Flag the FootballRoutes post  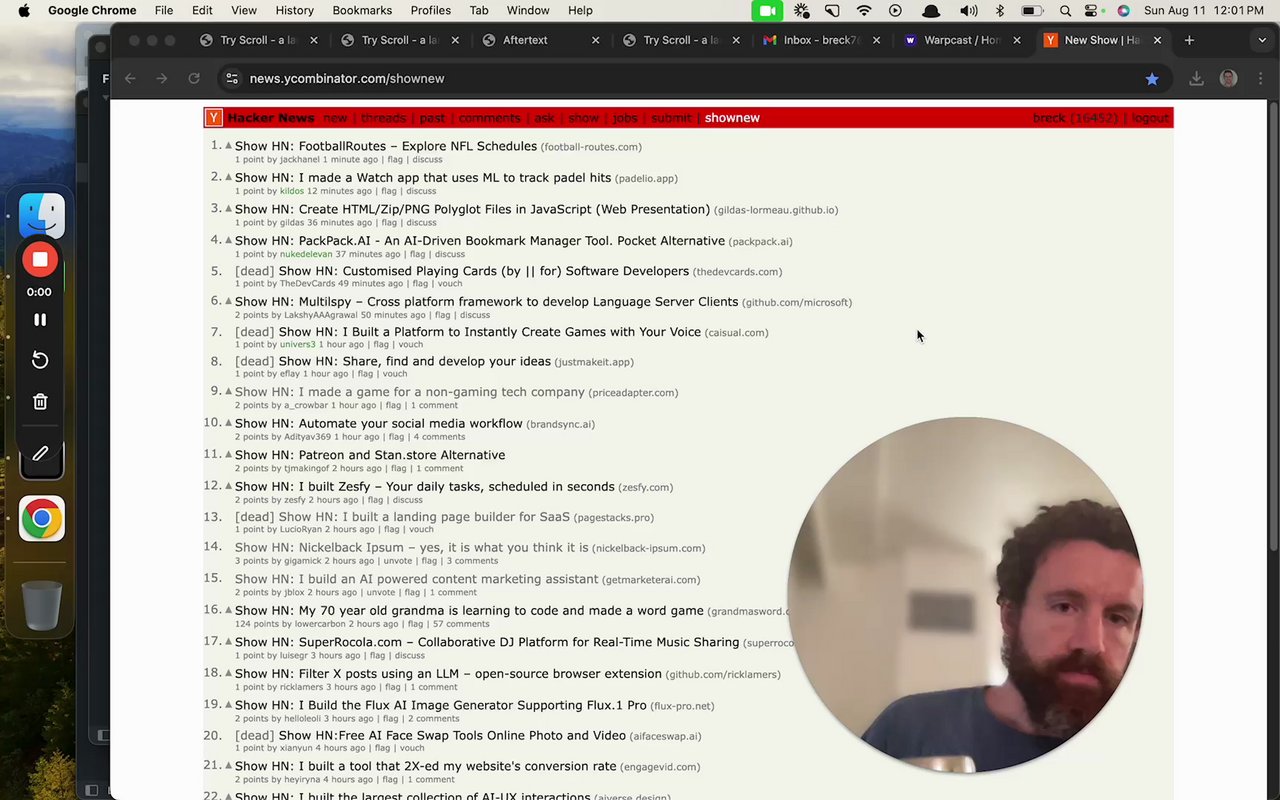point(395,159)
